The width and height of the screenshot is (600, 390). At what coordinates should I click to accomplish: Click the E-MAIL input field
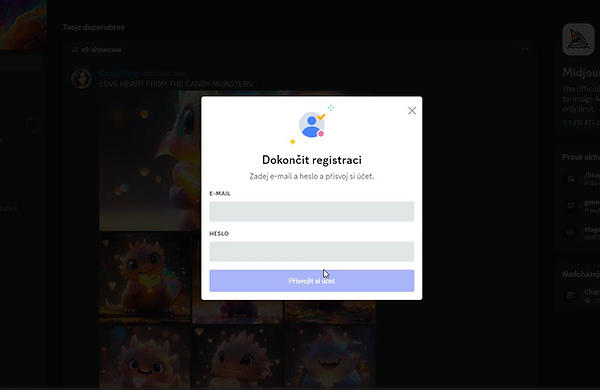tap(311, 211)
